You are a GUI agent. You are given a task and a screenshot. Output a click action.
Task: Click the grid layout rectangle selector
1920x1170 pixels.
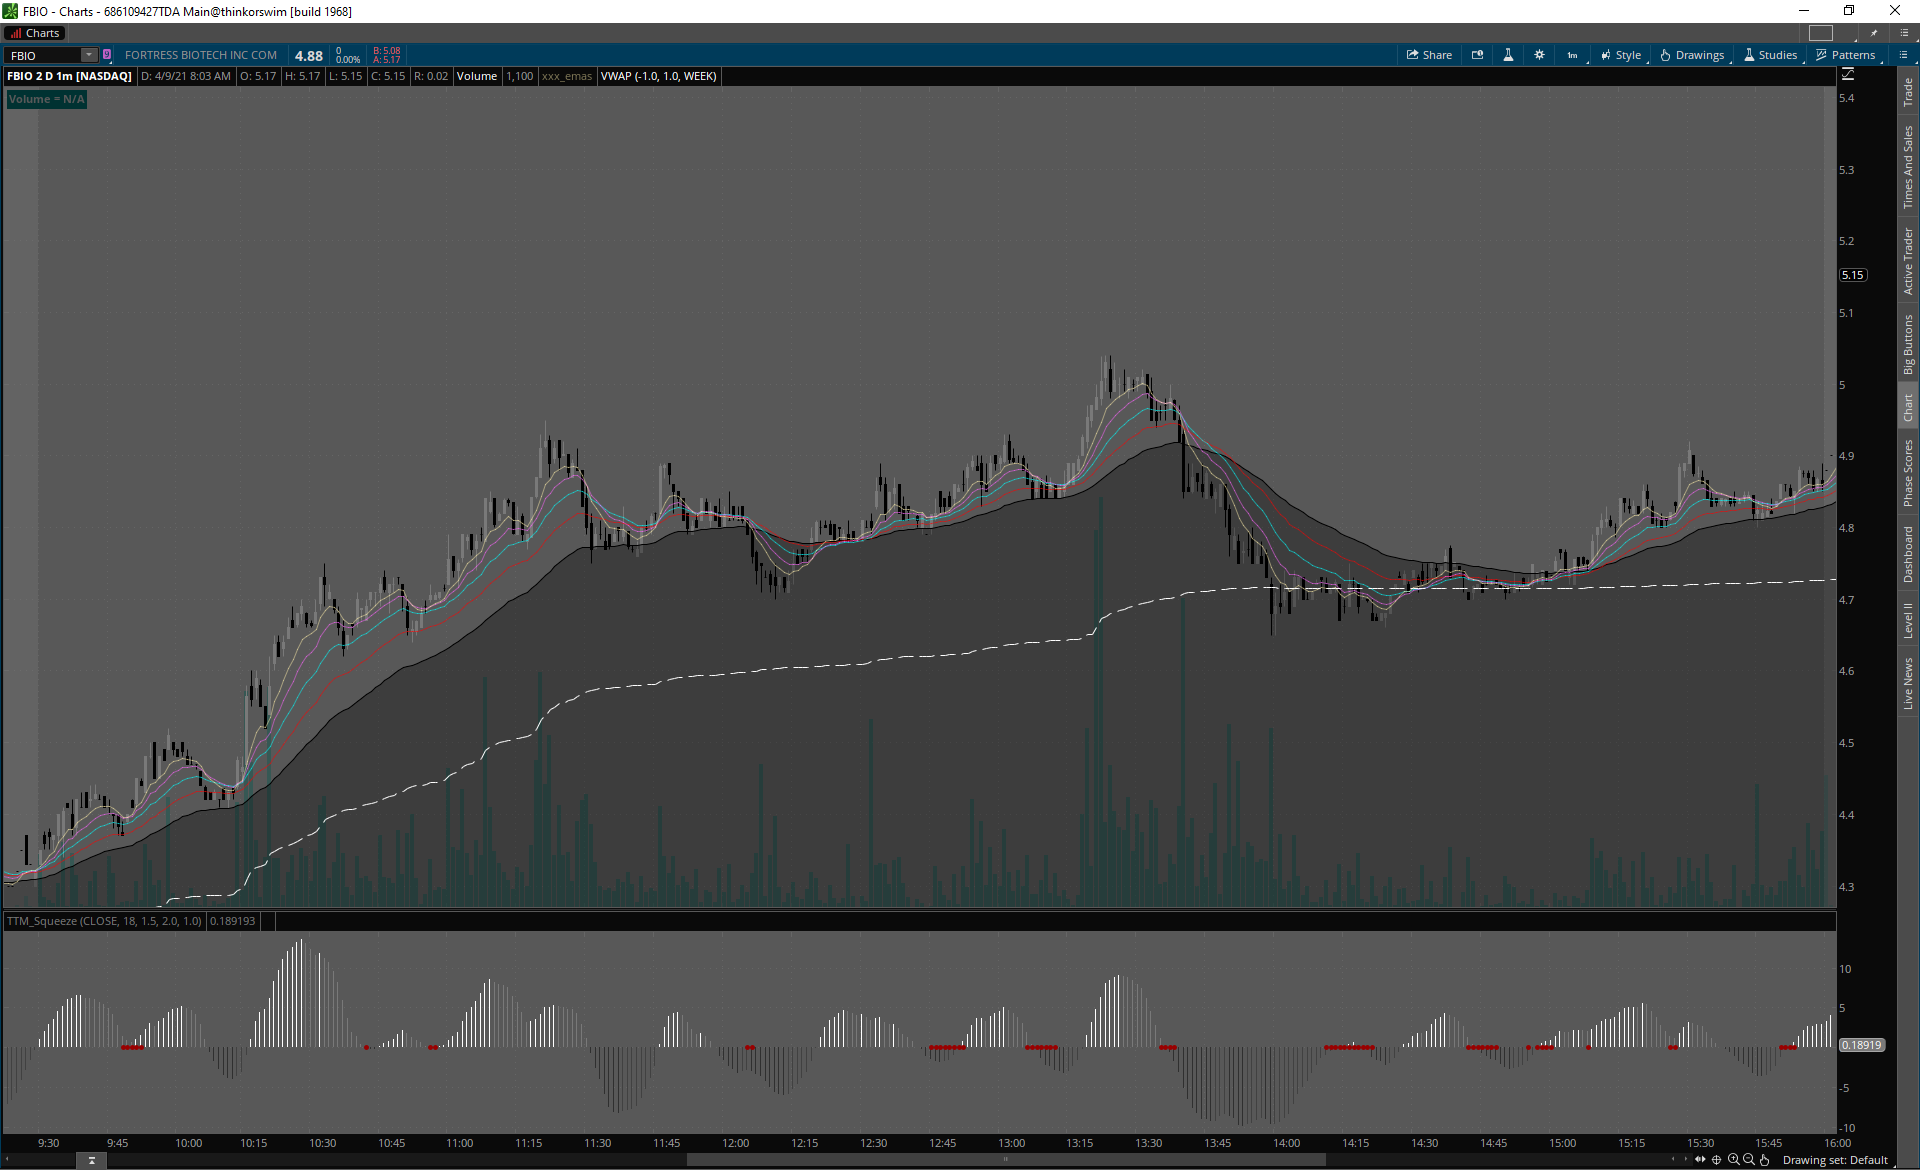(1821, 33)
